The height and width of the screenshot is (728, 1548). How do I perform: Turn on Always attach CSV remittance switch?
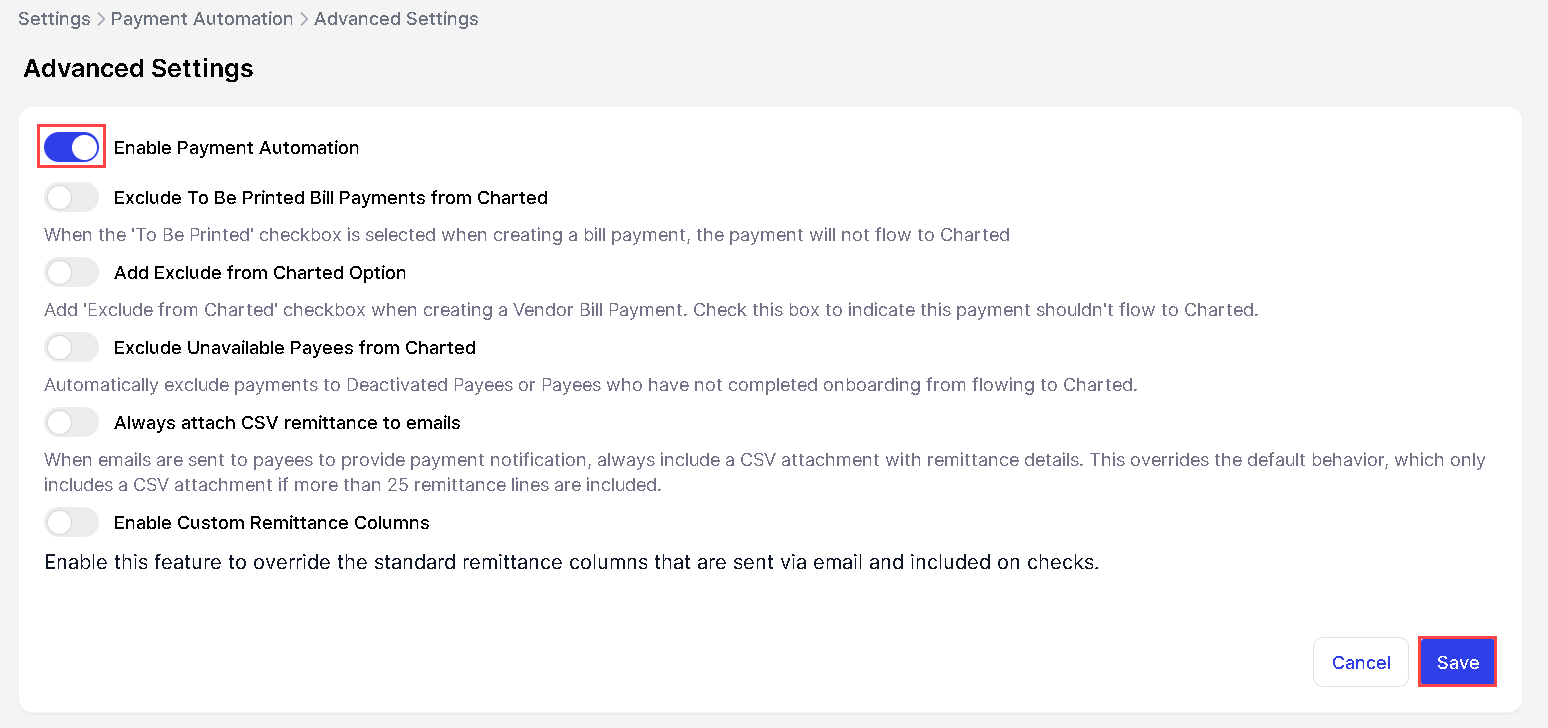pos(71,422)
